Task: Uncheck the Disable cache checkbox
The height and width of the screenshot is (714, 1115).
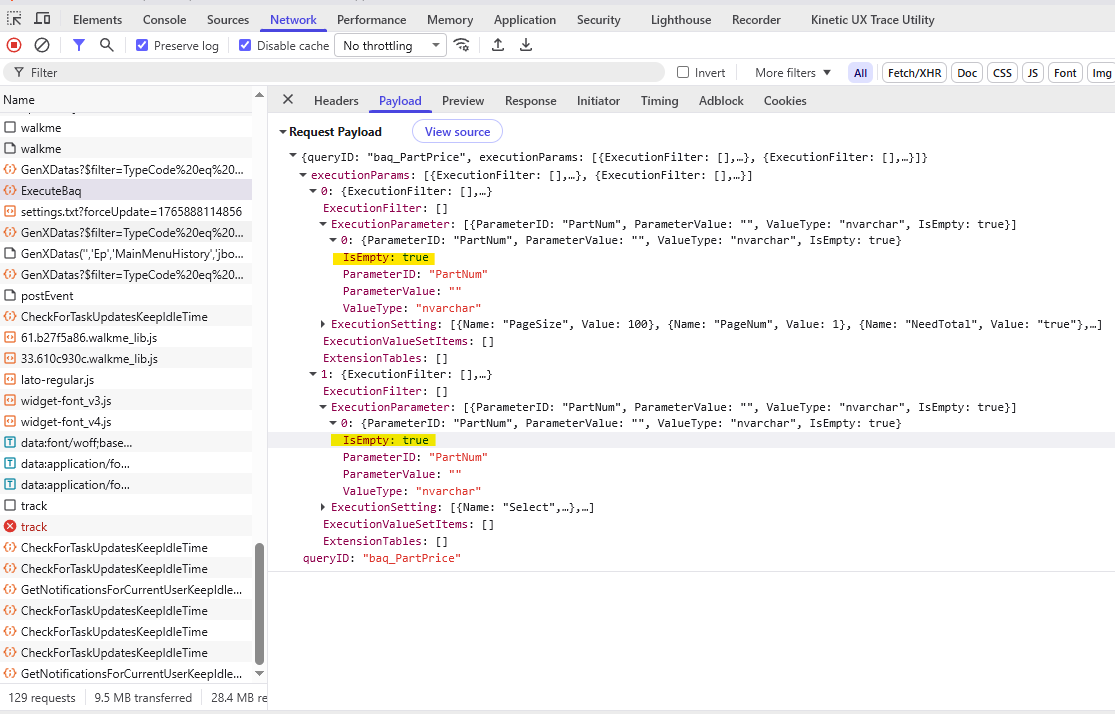Action: tap(245, 46)
